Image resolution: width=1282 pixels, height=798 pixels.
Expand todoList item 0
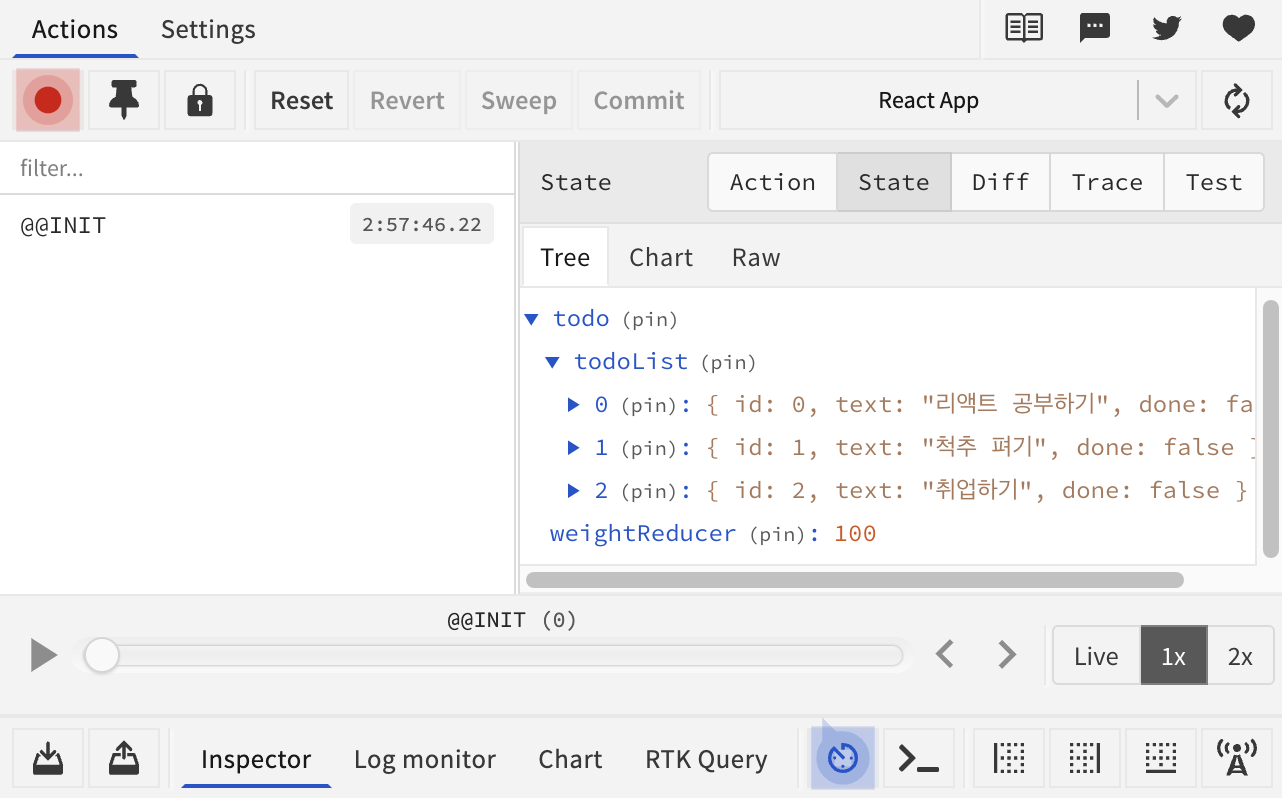(x=574, y=405)
